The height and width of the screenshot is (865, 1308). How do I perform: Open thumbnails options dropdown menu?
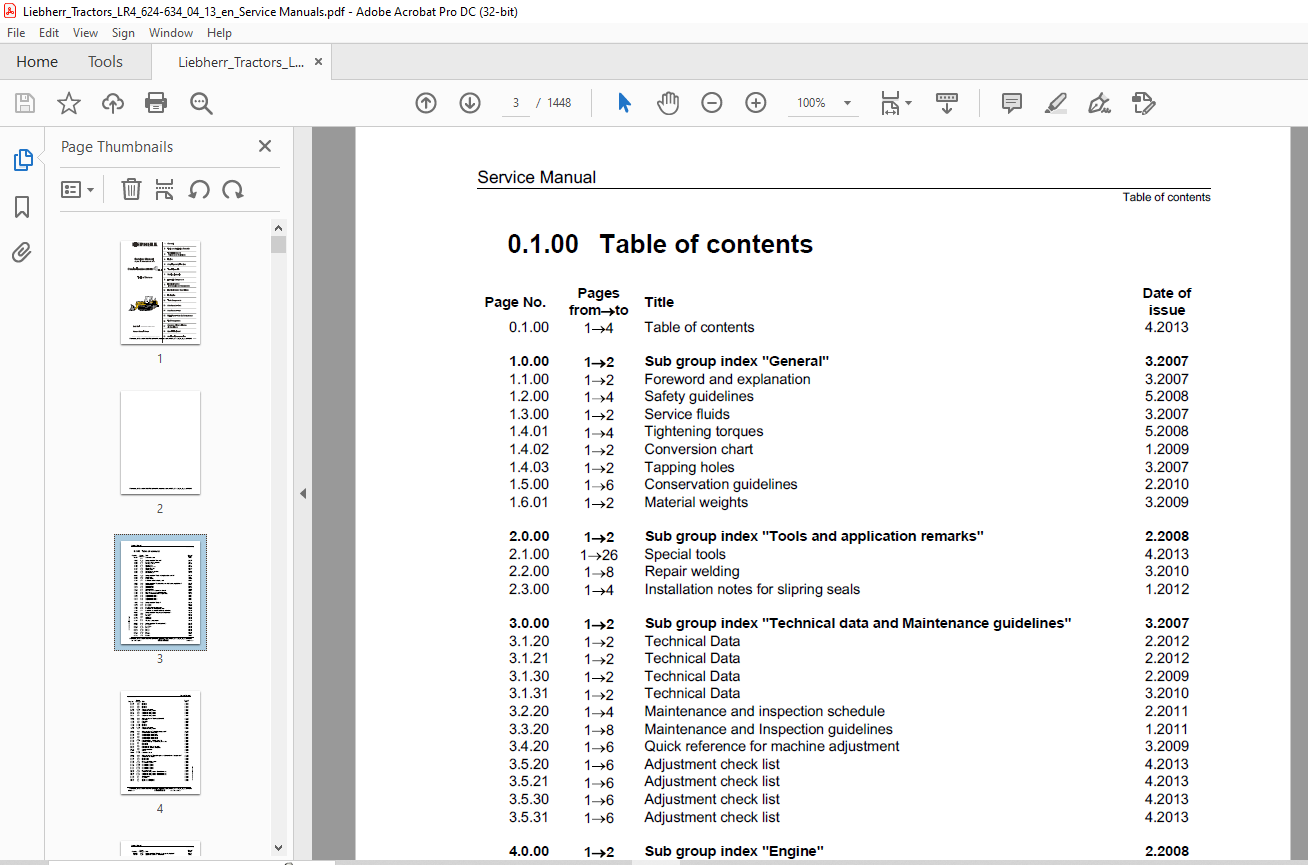tap(77, 189)
